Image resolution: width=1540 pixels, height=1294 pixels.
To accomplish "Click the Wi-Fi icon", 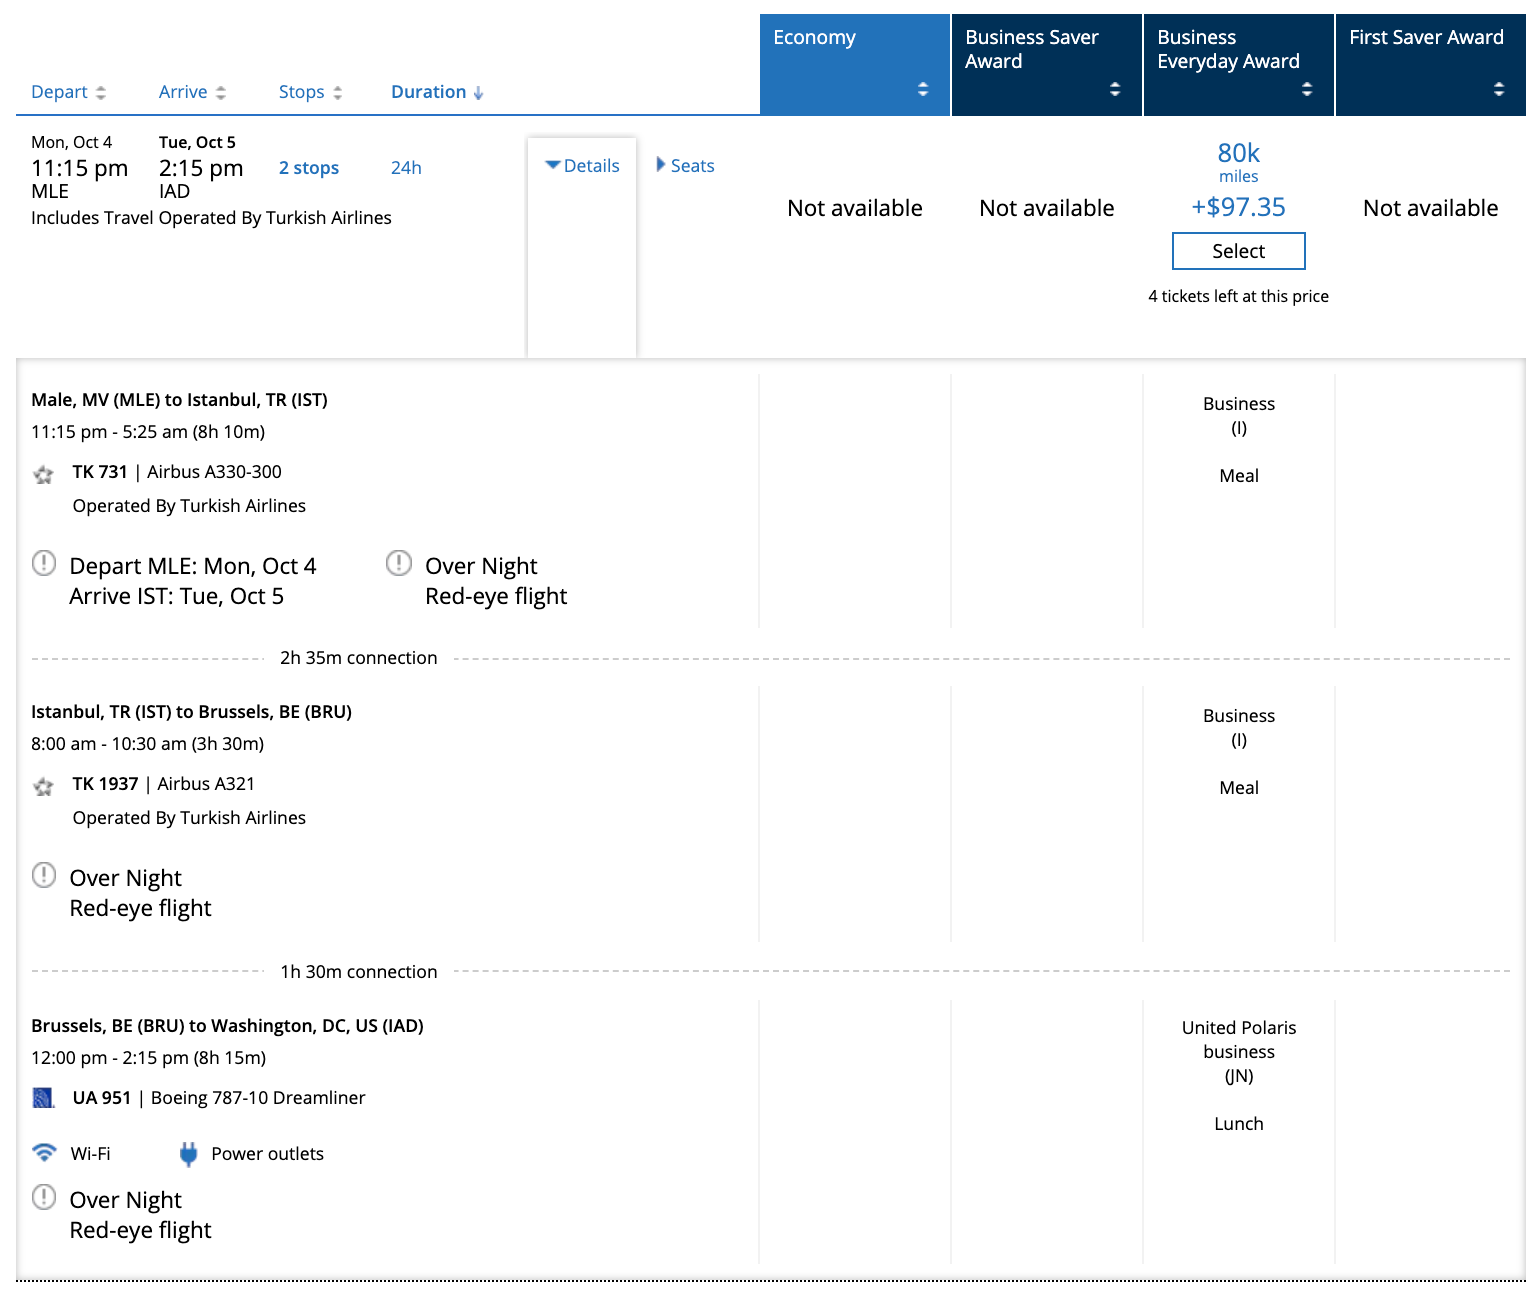I will (44, 1152).
